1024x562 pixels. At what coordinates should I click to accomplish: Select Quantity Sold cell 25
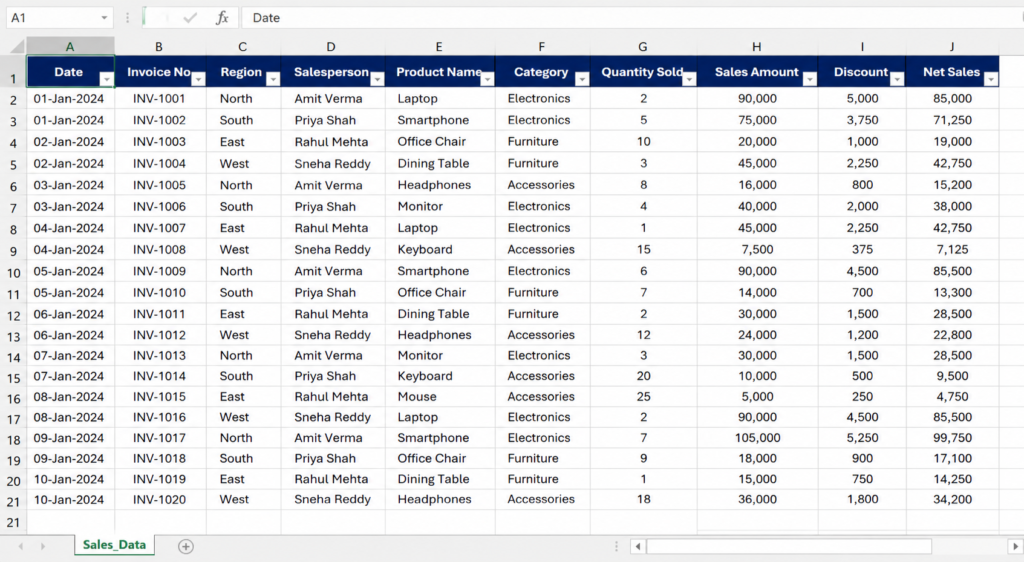click(x=643, y=396)
